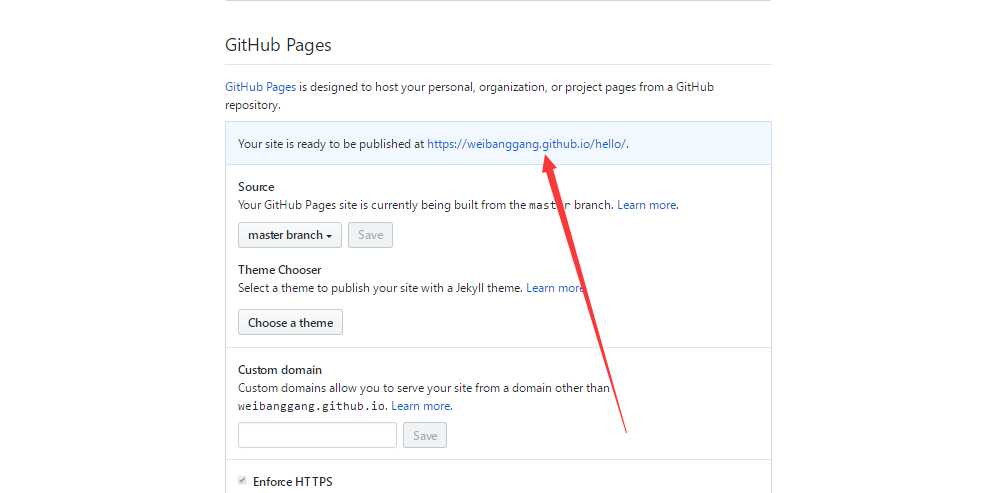This screenshot has width=987, height=493.
Task: Focus the custom domain input field
Action: [x=317, y=435]
